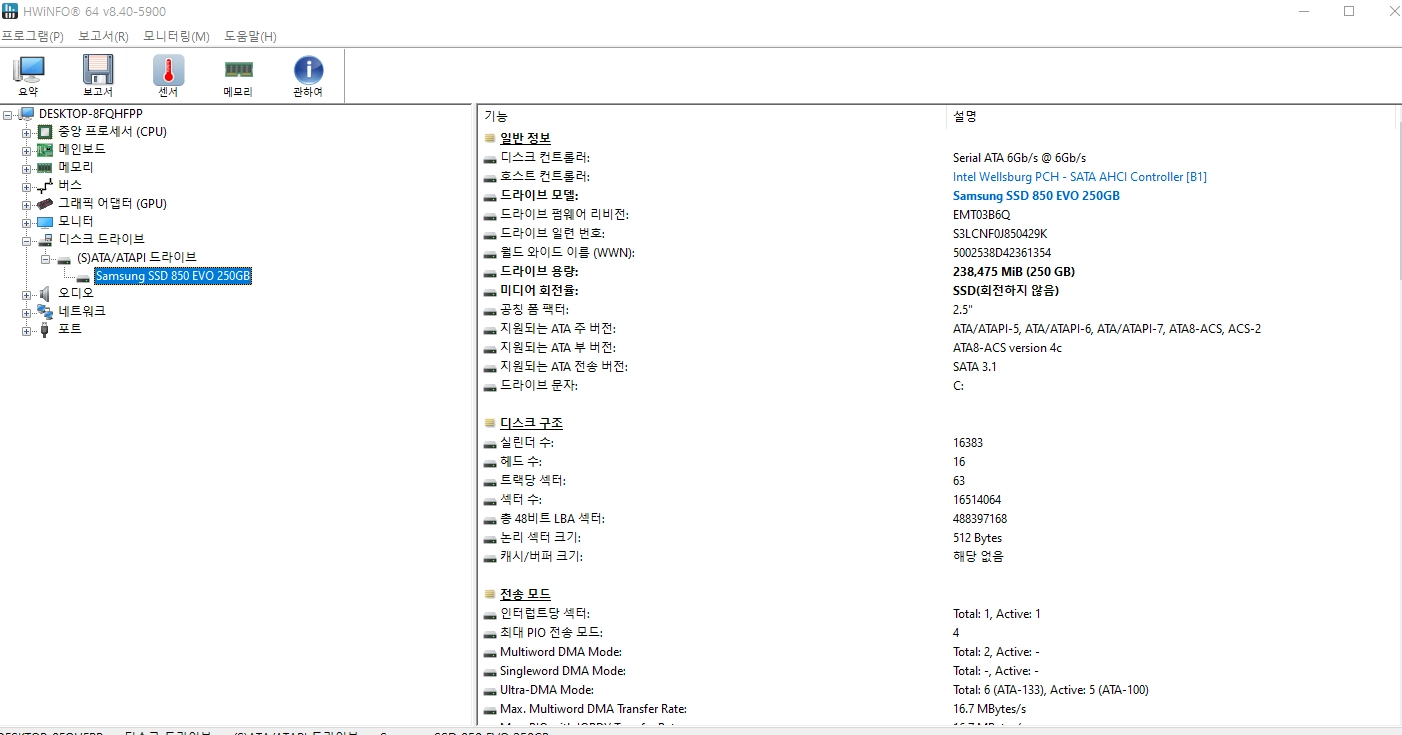Click the 일반 정보 section header icon

point(490,138)
